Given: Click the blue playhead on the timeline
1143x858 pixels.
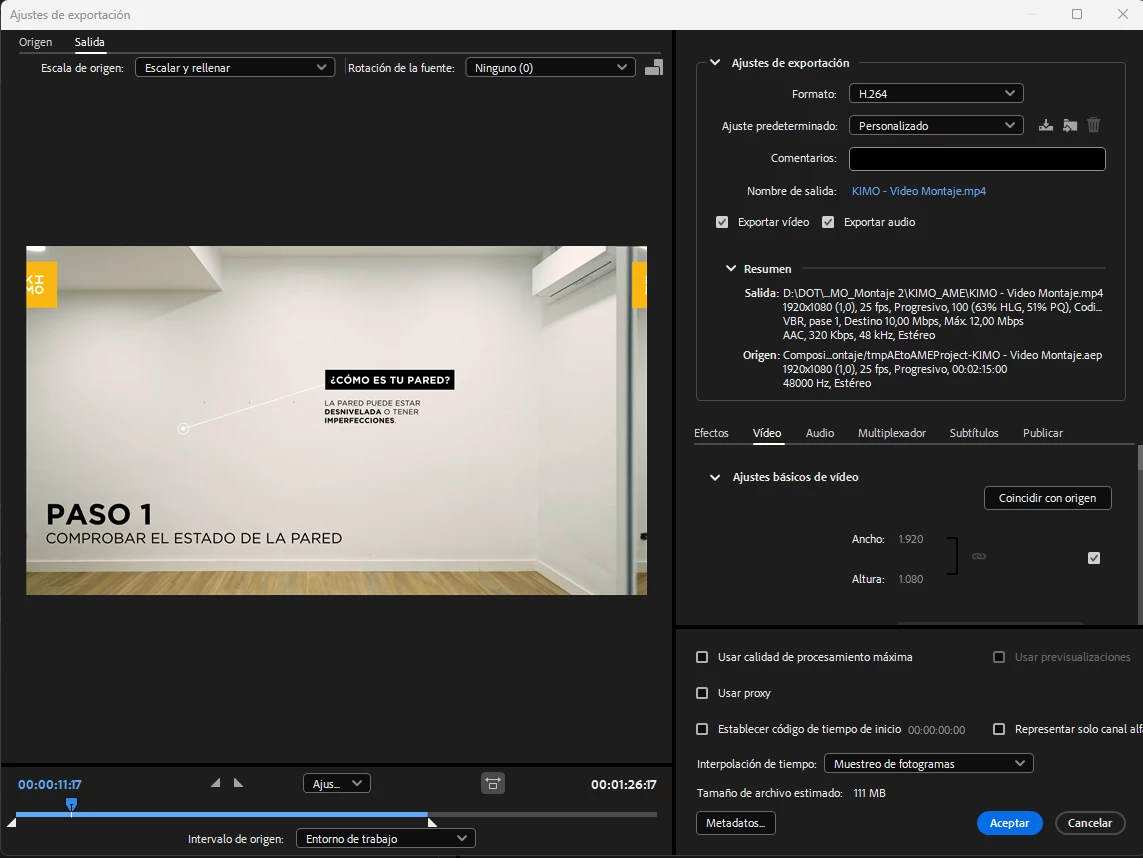Looking at the screenshot, I should (71, 805).
